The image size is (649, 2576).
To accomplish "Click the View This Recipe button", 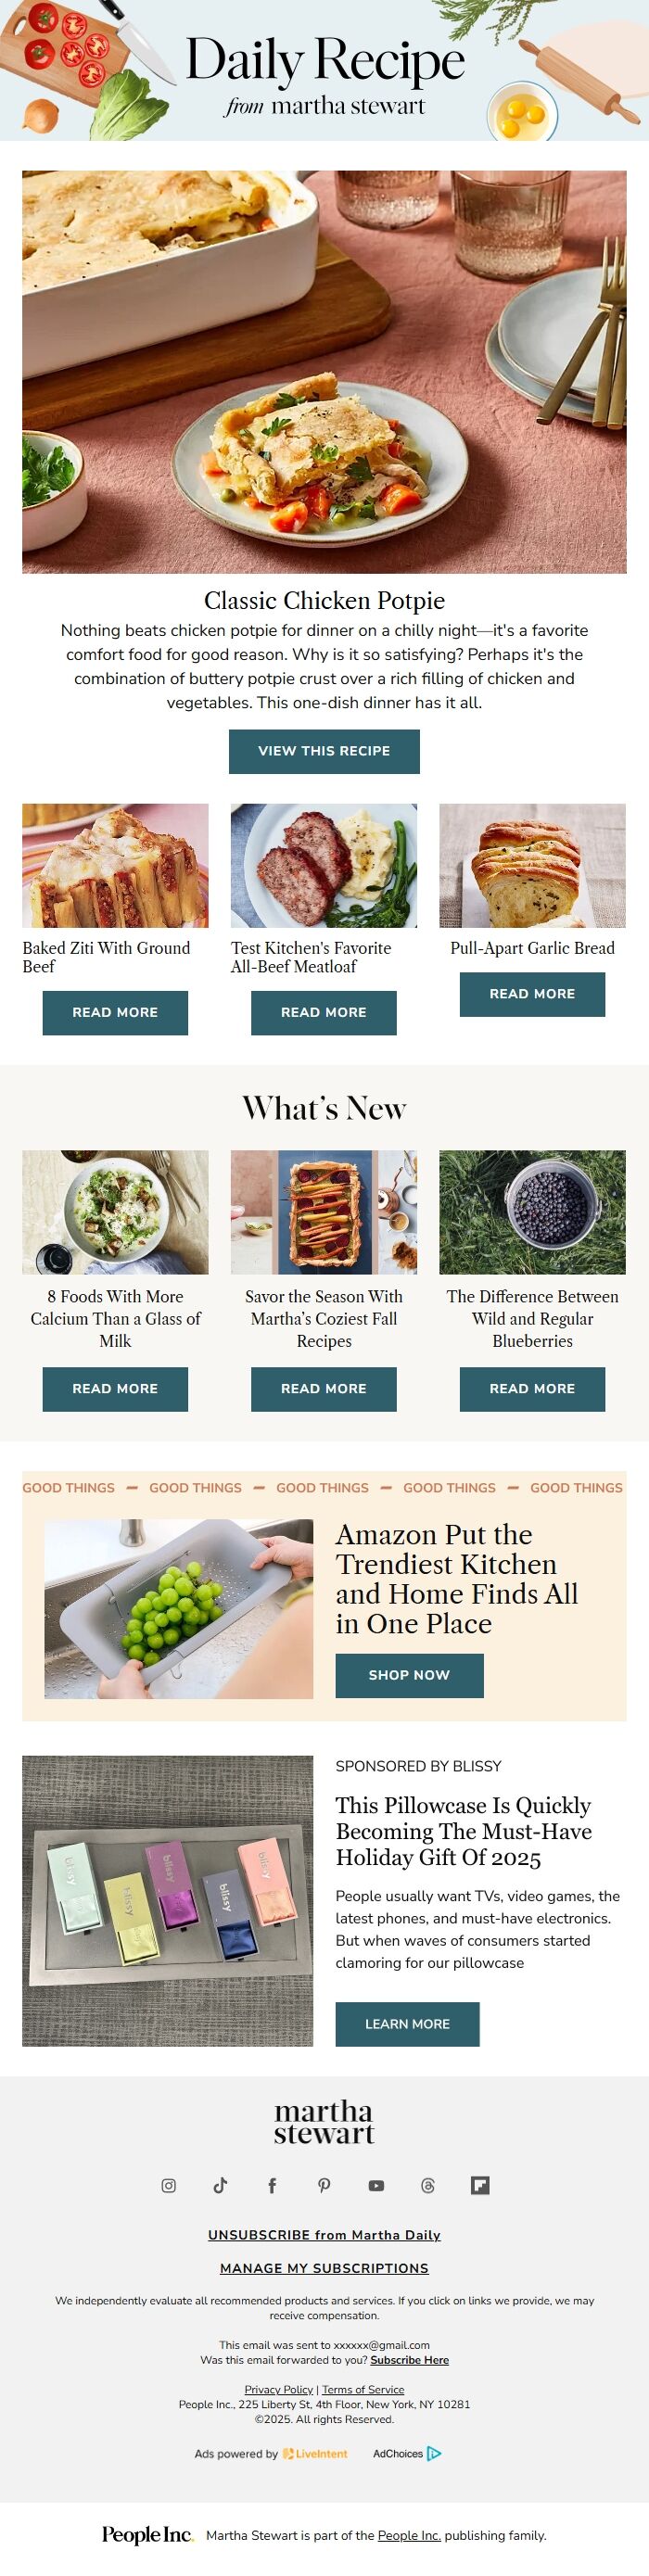I will 324,751.
